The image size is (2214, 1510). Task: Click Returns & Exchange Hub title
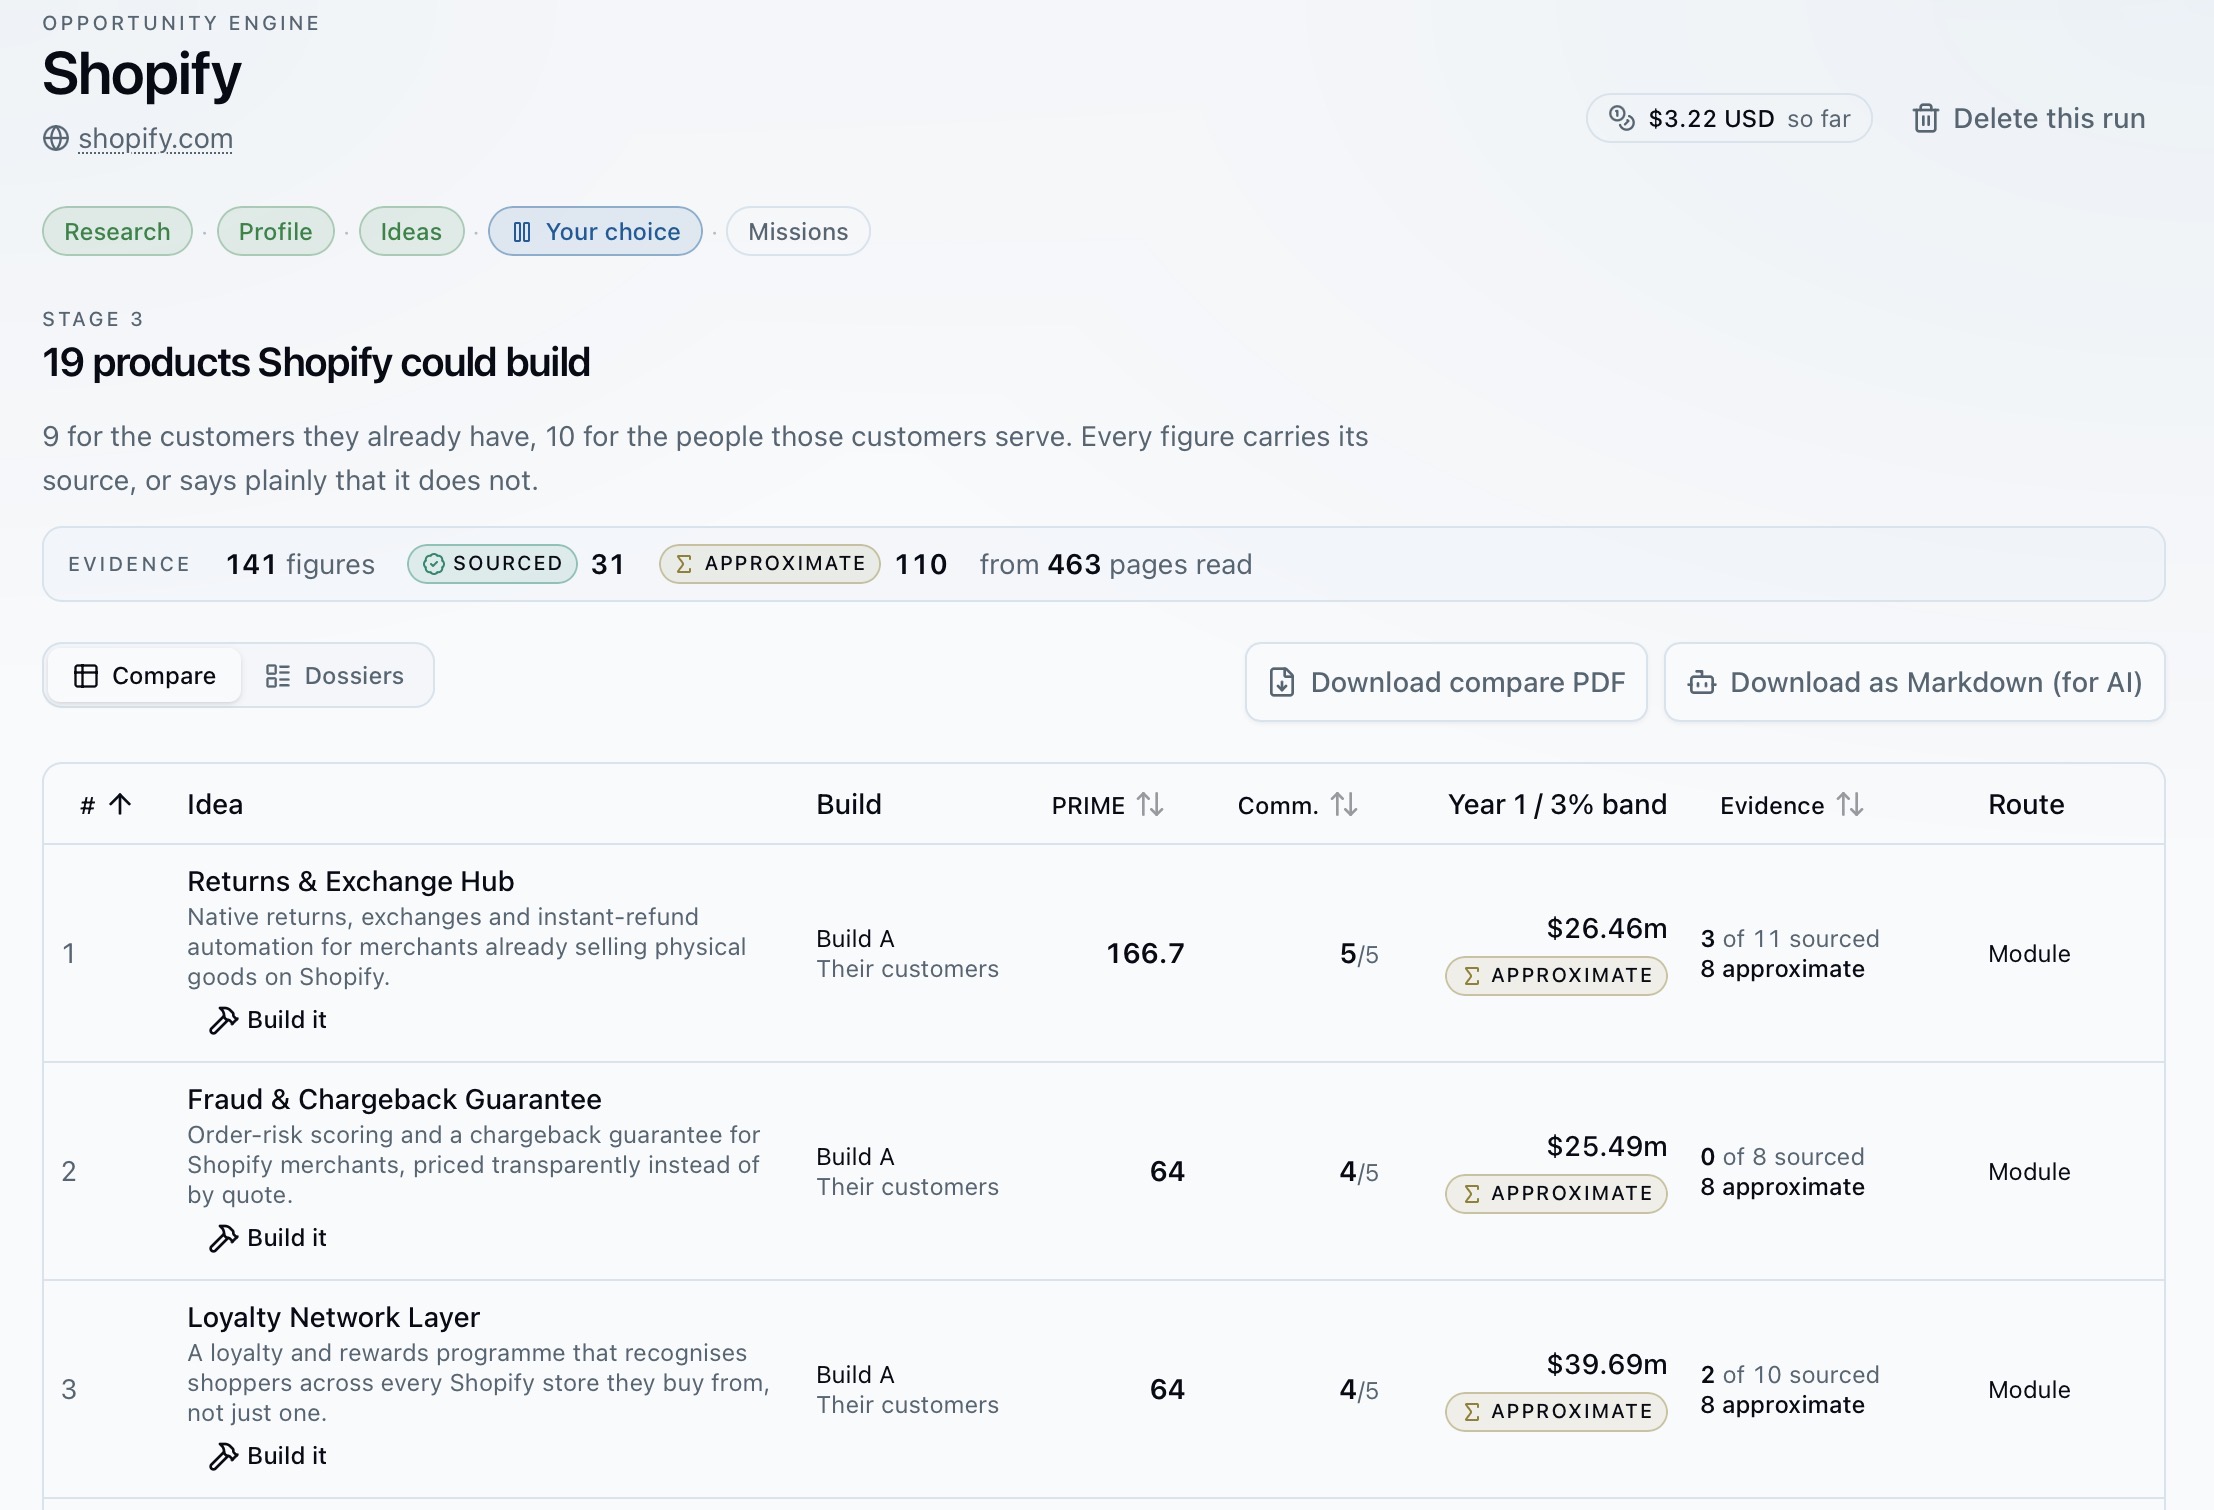coord(351,881)
